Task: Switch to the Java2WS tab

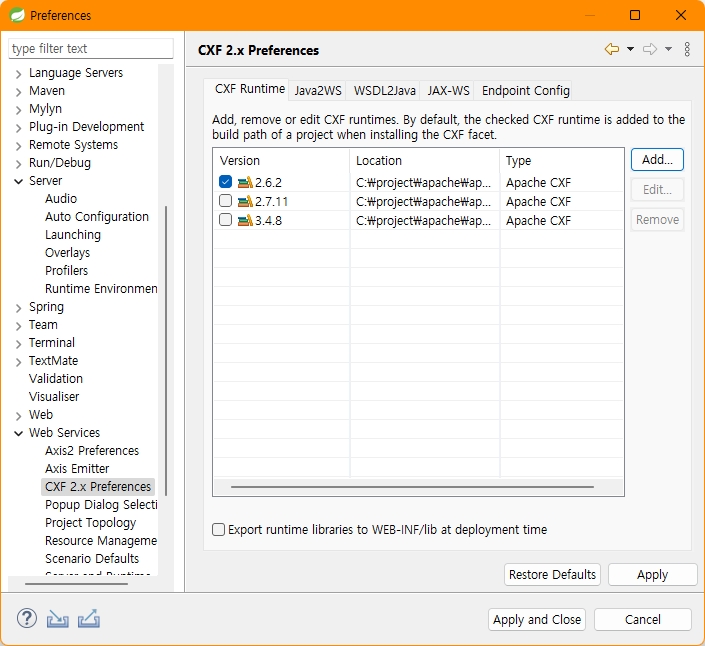Action: 318,91
